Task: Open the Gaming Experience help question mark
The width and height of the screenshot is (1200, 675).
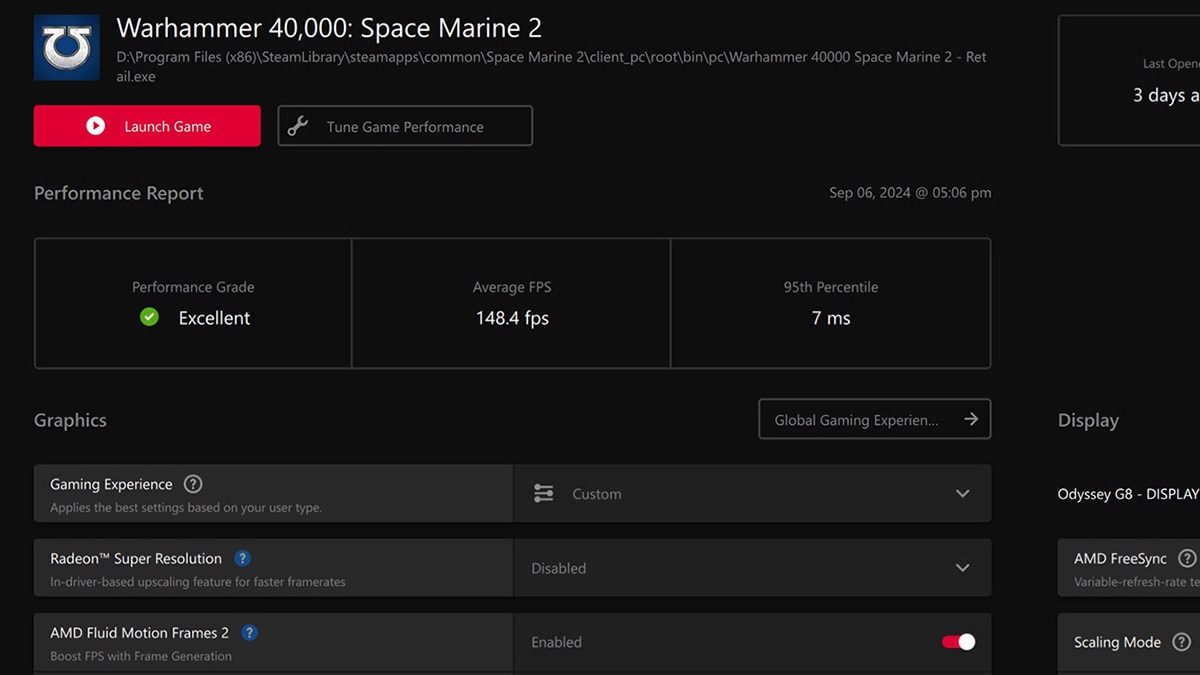Action: point(192,484)
